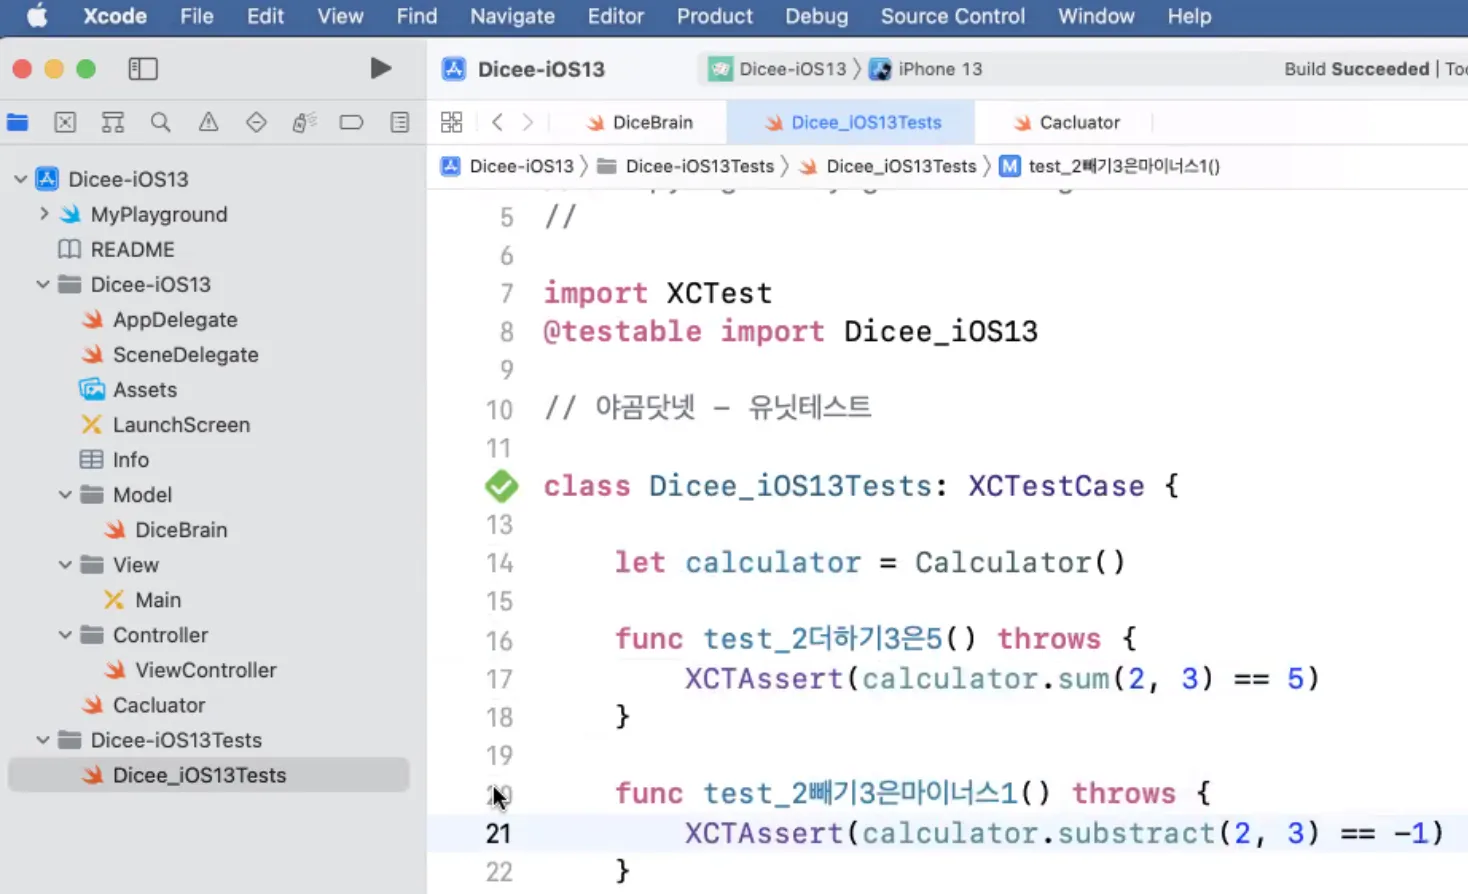1468x894 pixels.
Task: Collapse the Dicee-iOS13Tests folder
Action: 43,740
